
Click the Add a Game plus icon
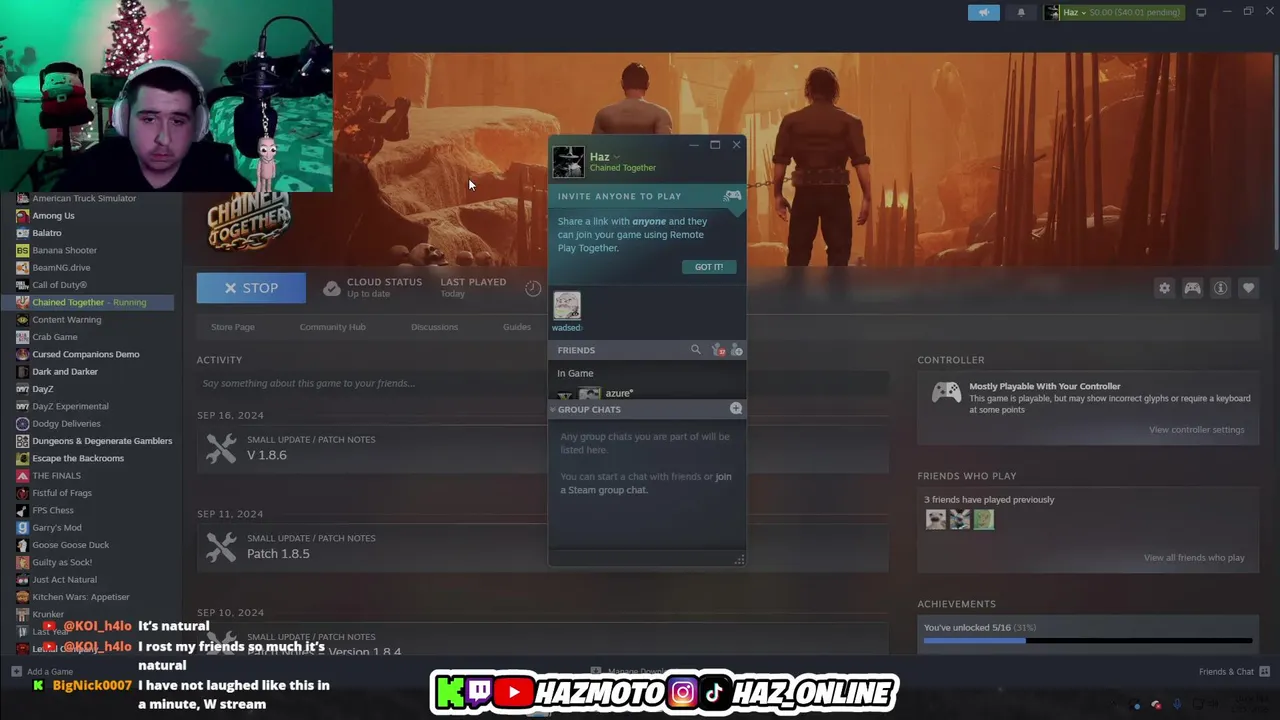tap(16, 672)
